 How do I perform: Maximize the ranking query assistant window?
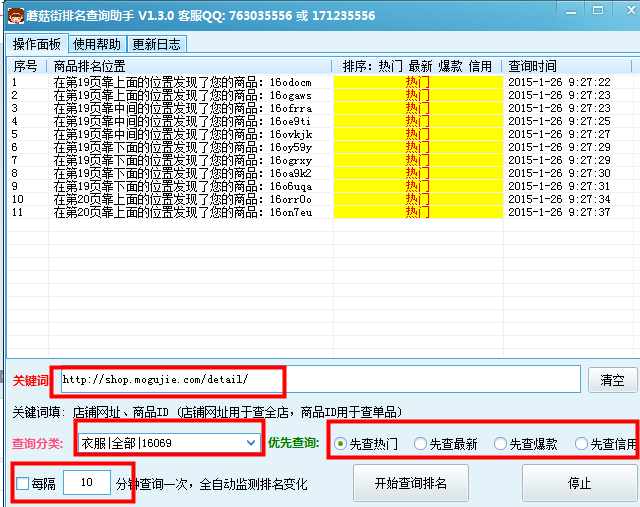(x=598, y=11)
